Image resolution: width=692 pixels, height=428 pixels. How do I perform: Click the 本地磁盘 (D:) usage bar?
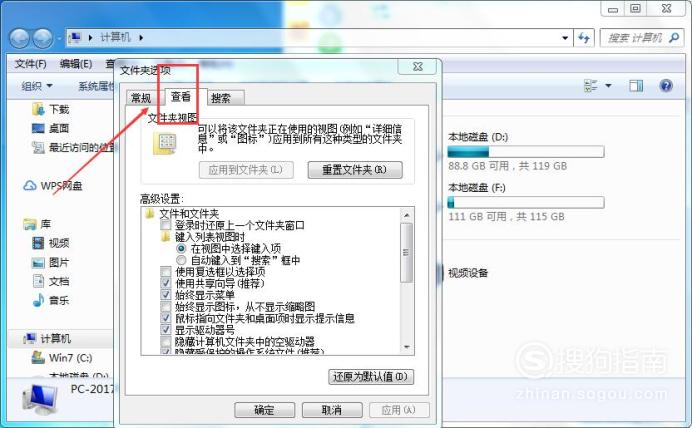point(526,152)
